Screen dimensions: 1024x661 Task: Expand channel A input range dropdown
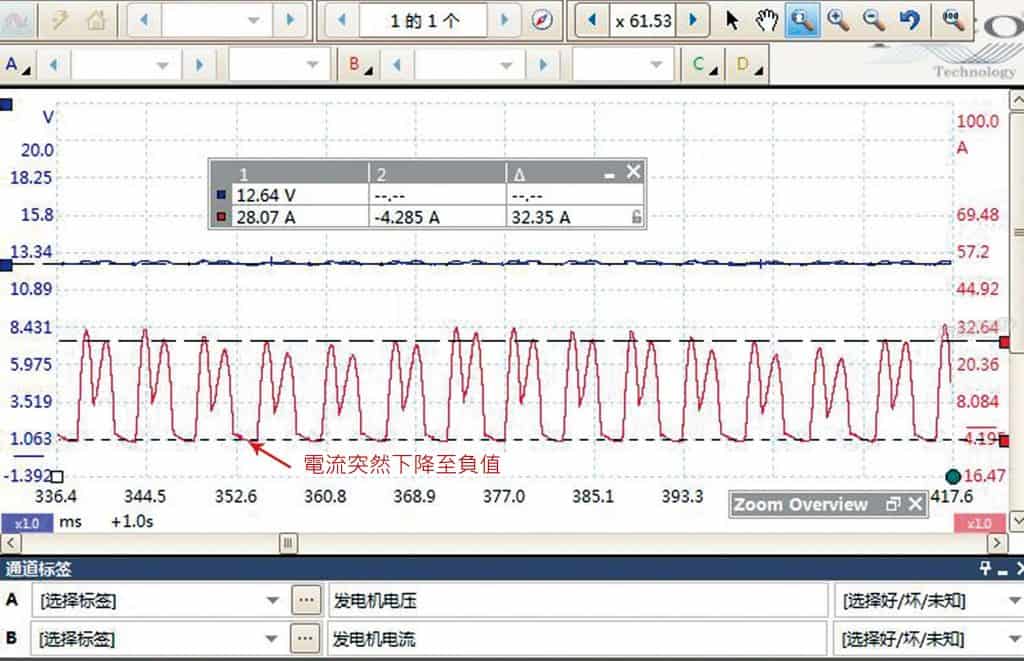(163, 65)
